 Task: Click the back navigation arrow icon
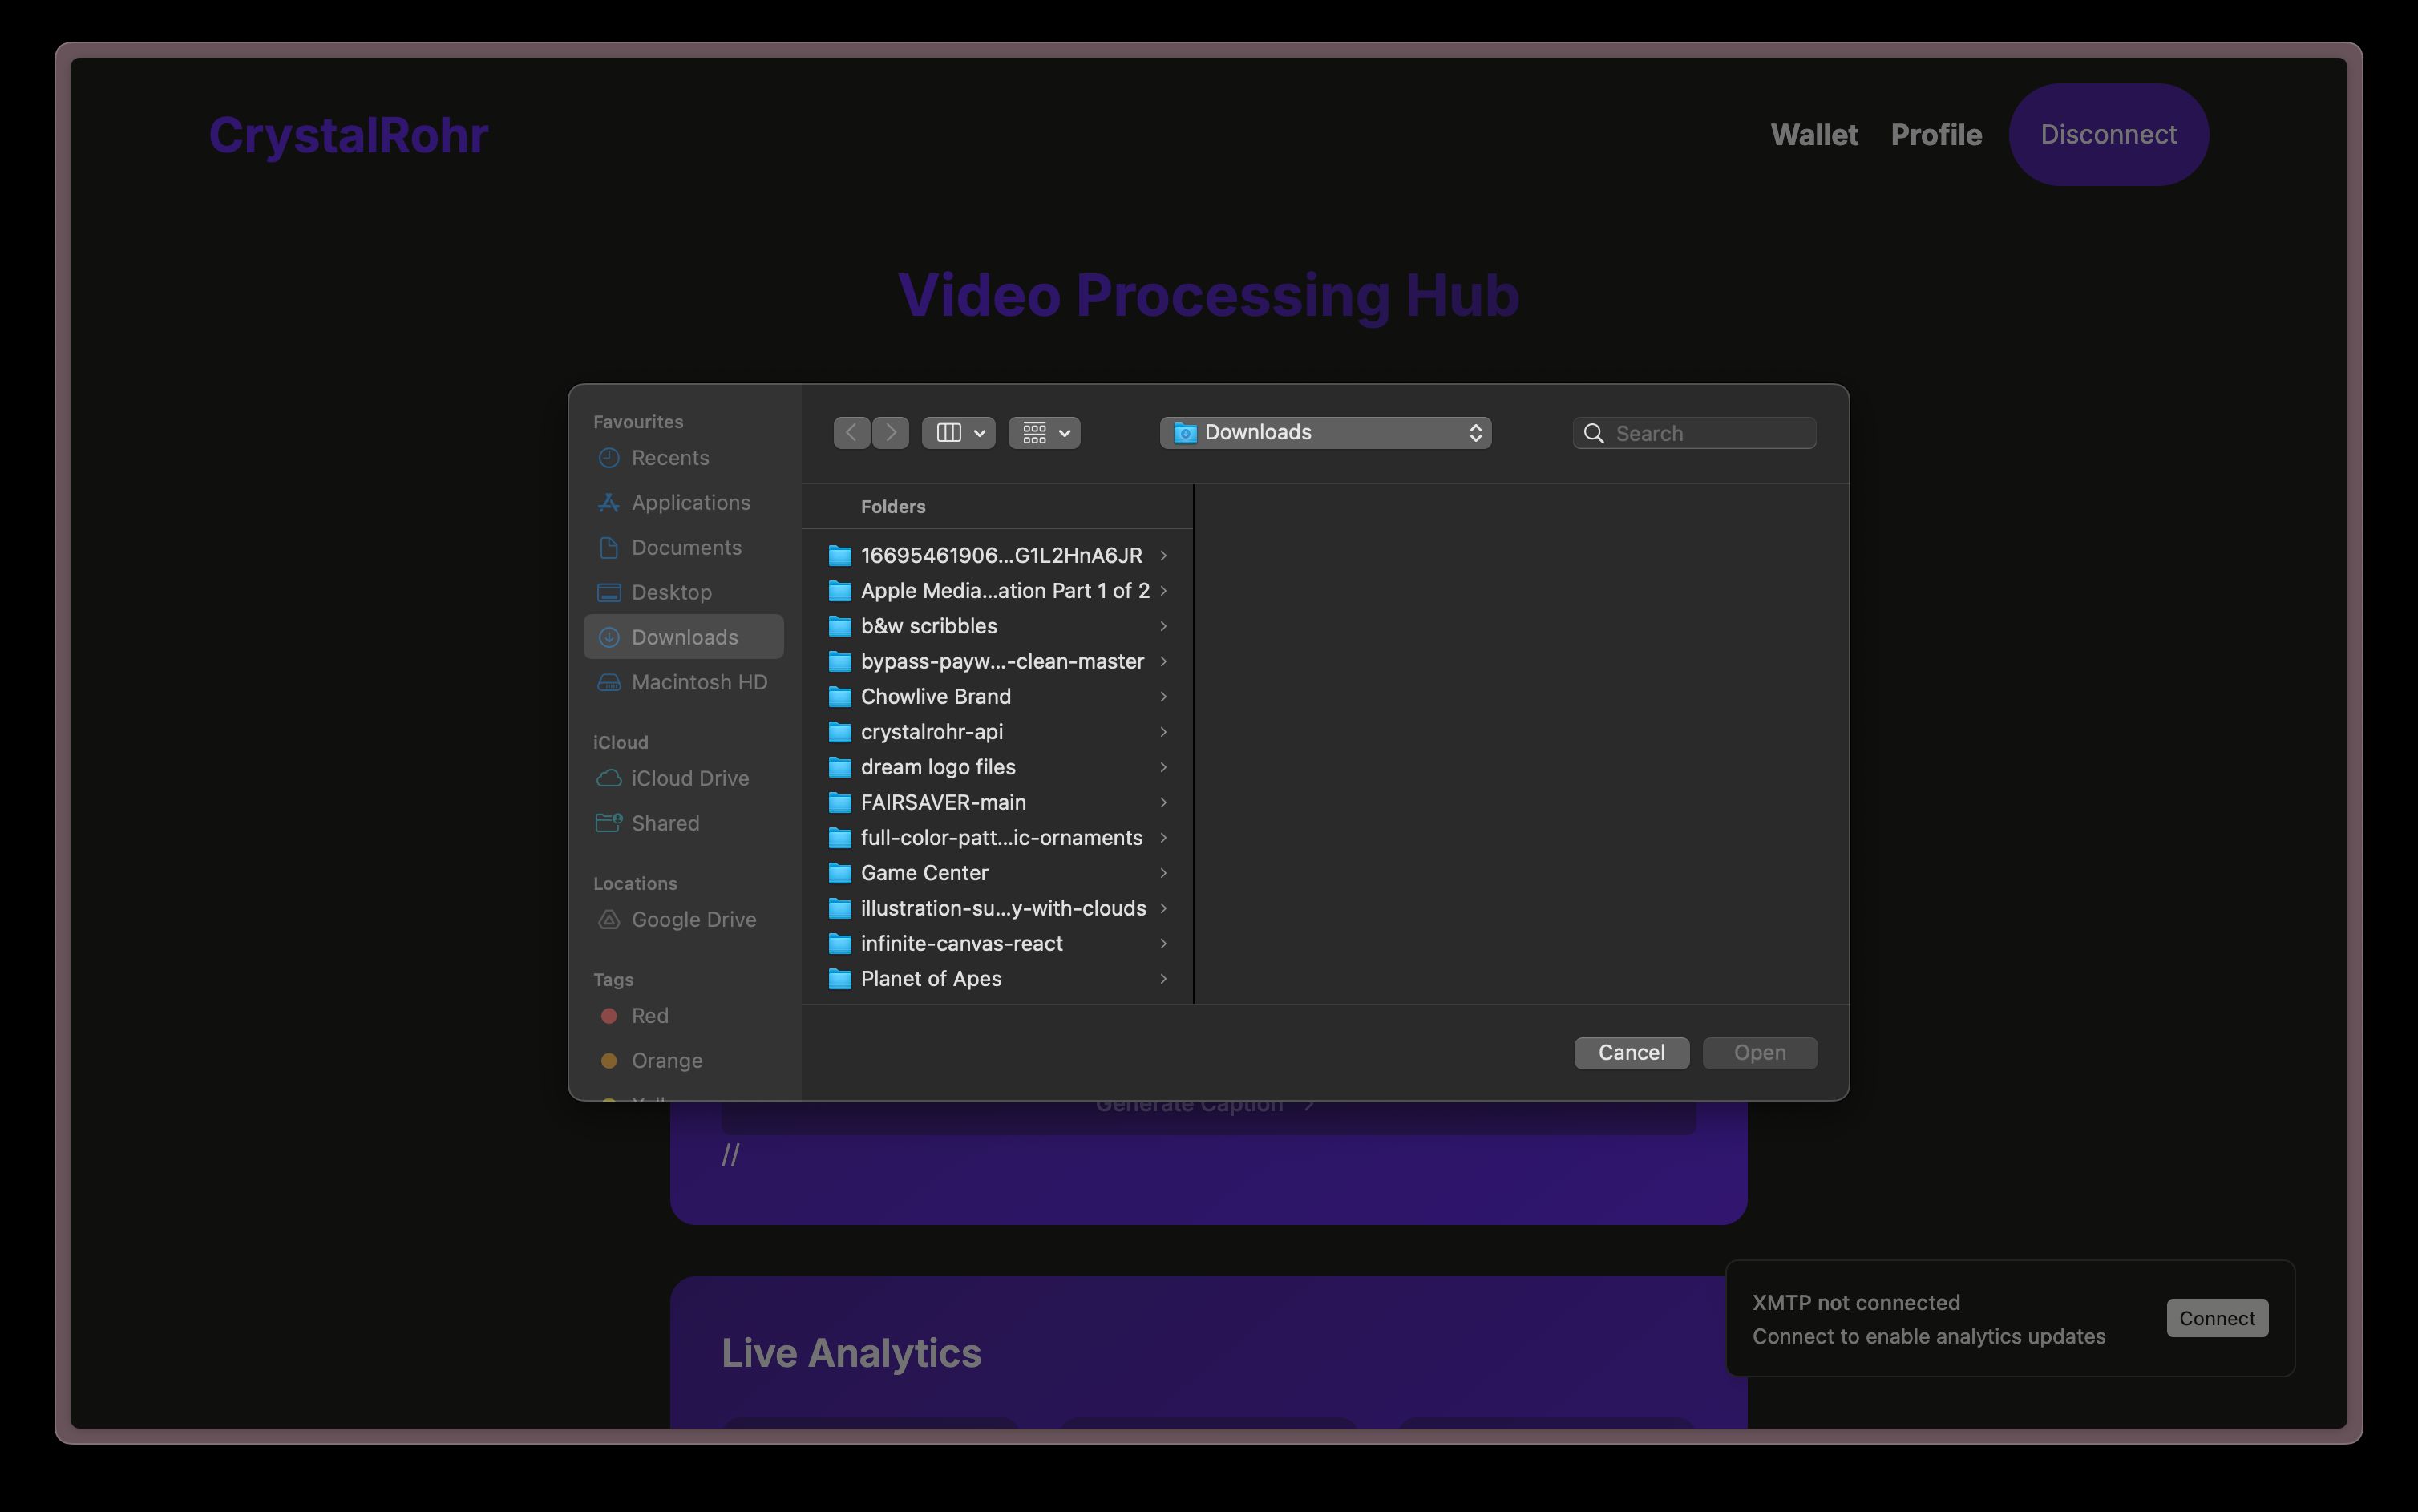pos(850,432)
